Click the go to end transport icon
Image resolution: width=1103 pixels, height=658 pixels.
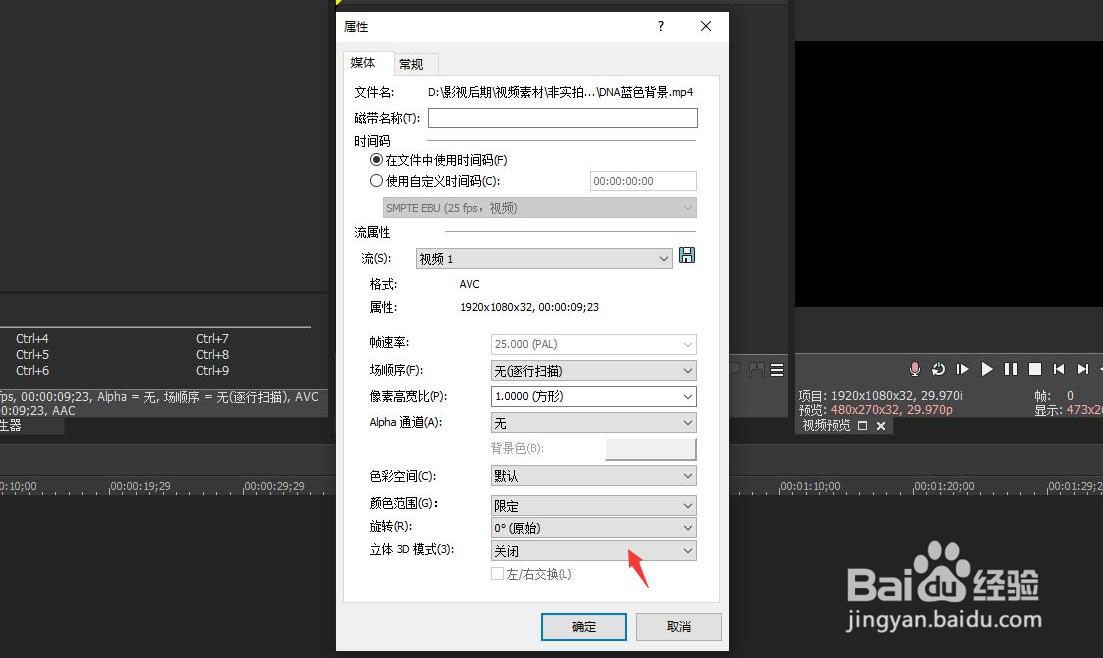[1082, 369]
